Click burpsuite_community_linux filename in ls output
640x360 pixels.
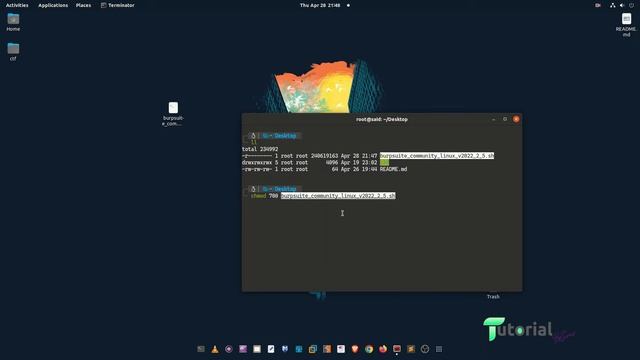click(x=437, y=156)
